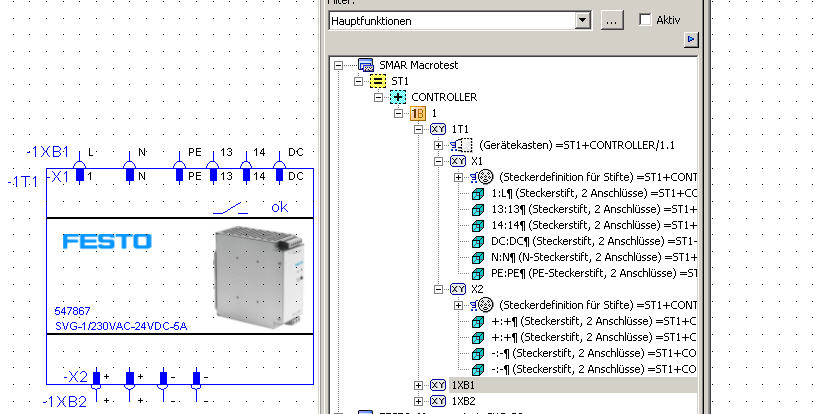The image size is (813, 414).
Task: Click the cube icon of pin 14:14
Action: pyautogui.click(x=478, y=226)
